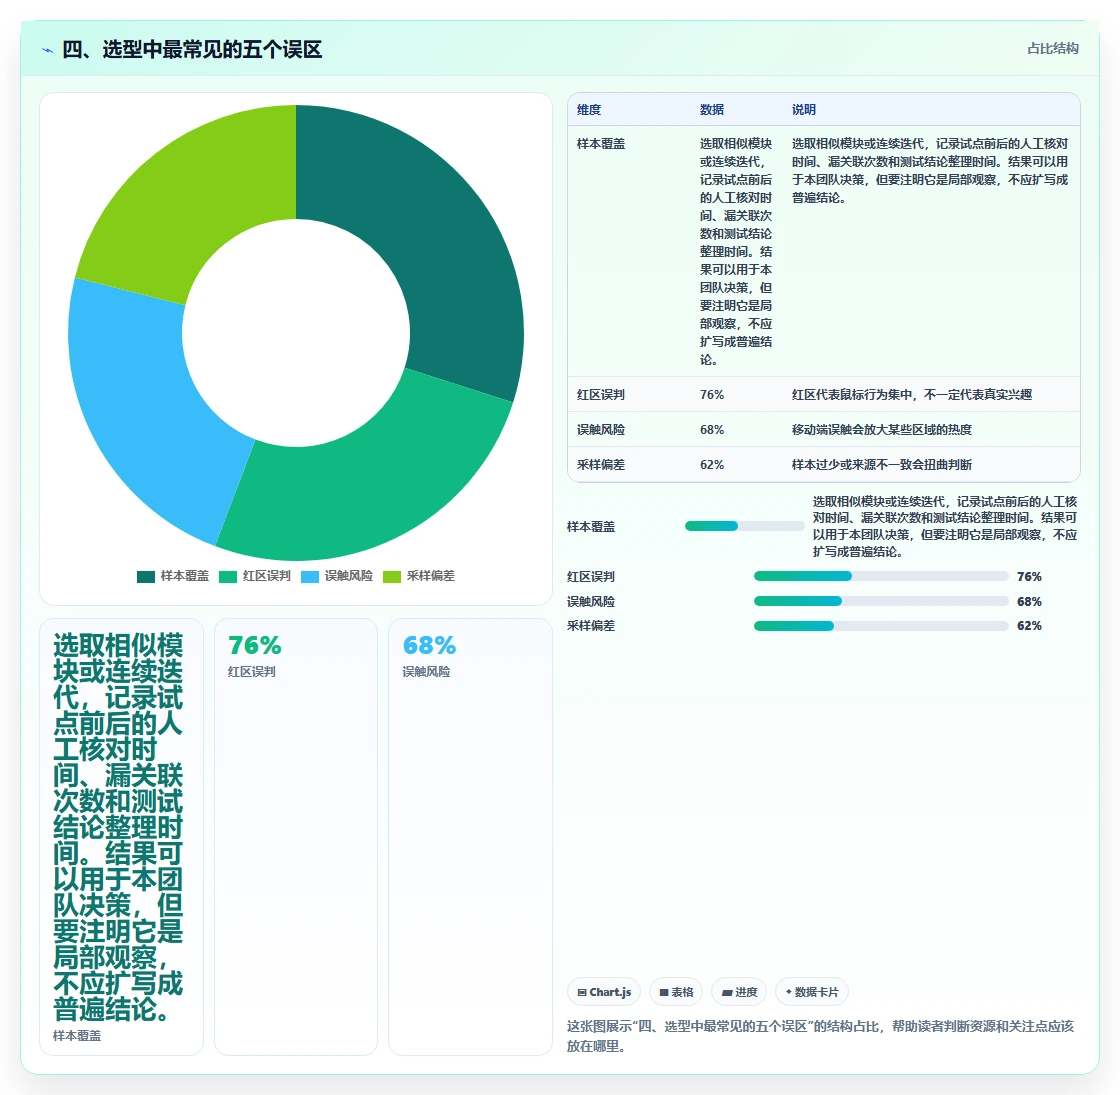Click the 误触风险 progress bar

point(881,601)
